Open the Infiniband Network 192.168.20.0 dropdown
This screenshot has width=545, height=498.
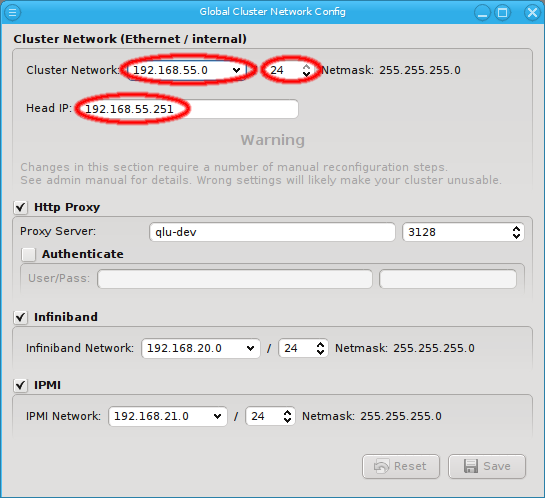coord(250,348)
